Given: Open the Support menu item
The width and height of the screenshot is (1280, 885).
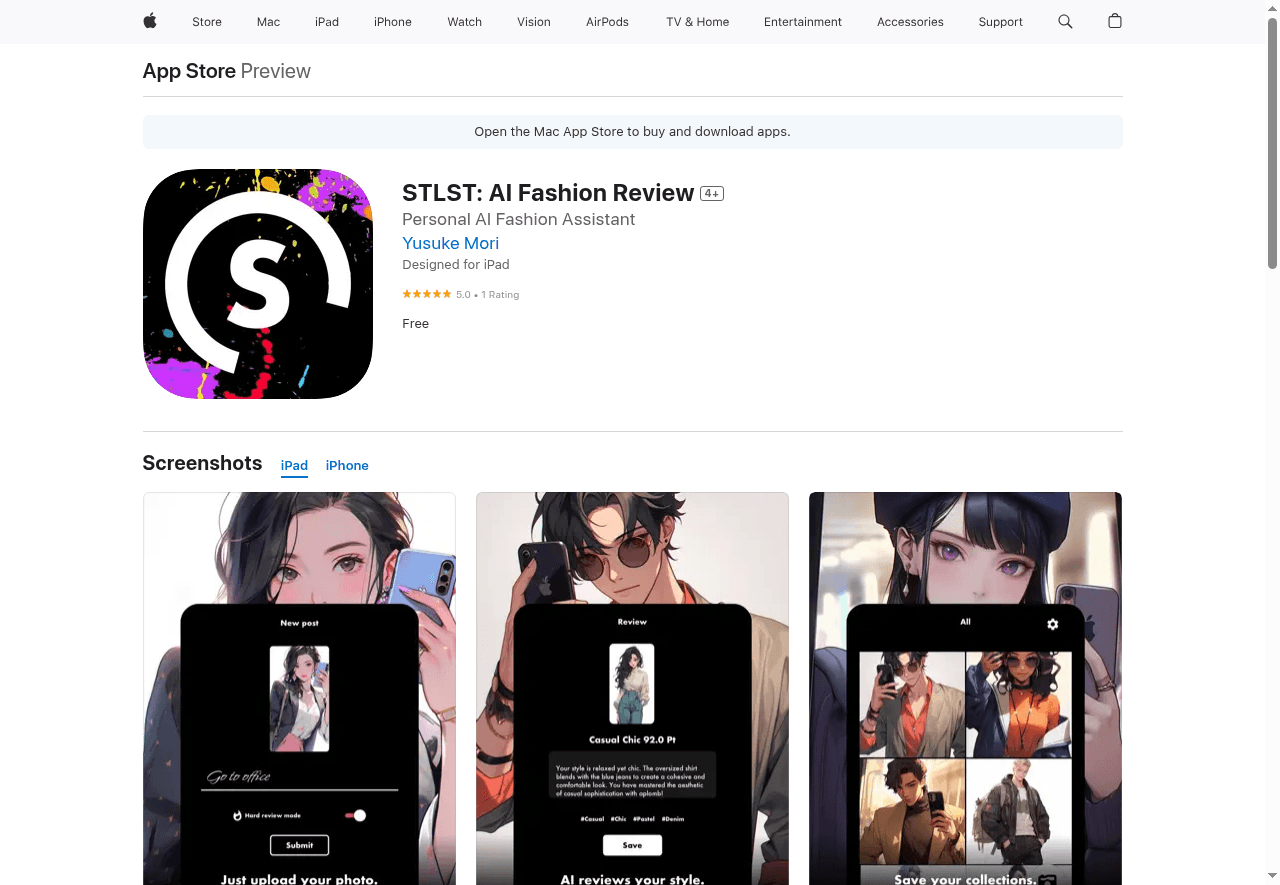Looking at the screenshot, I should click(1000, 21).
